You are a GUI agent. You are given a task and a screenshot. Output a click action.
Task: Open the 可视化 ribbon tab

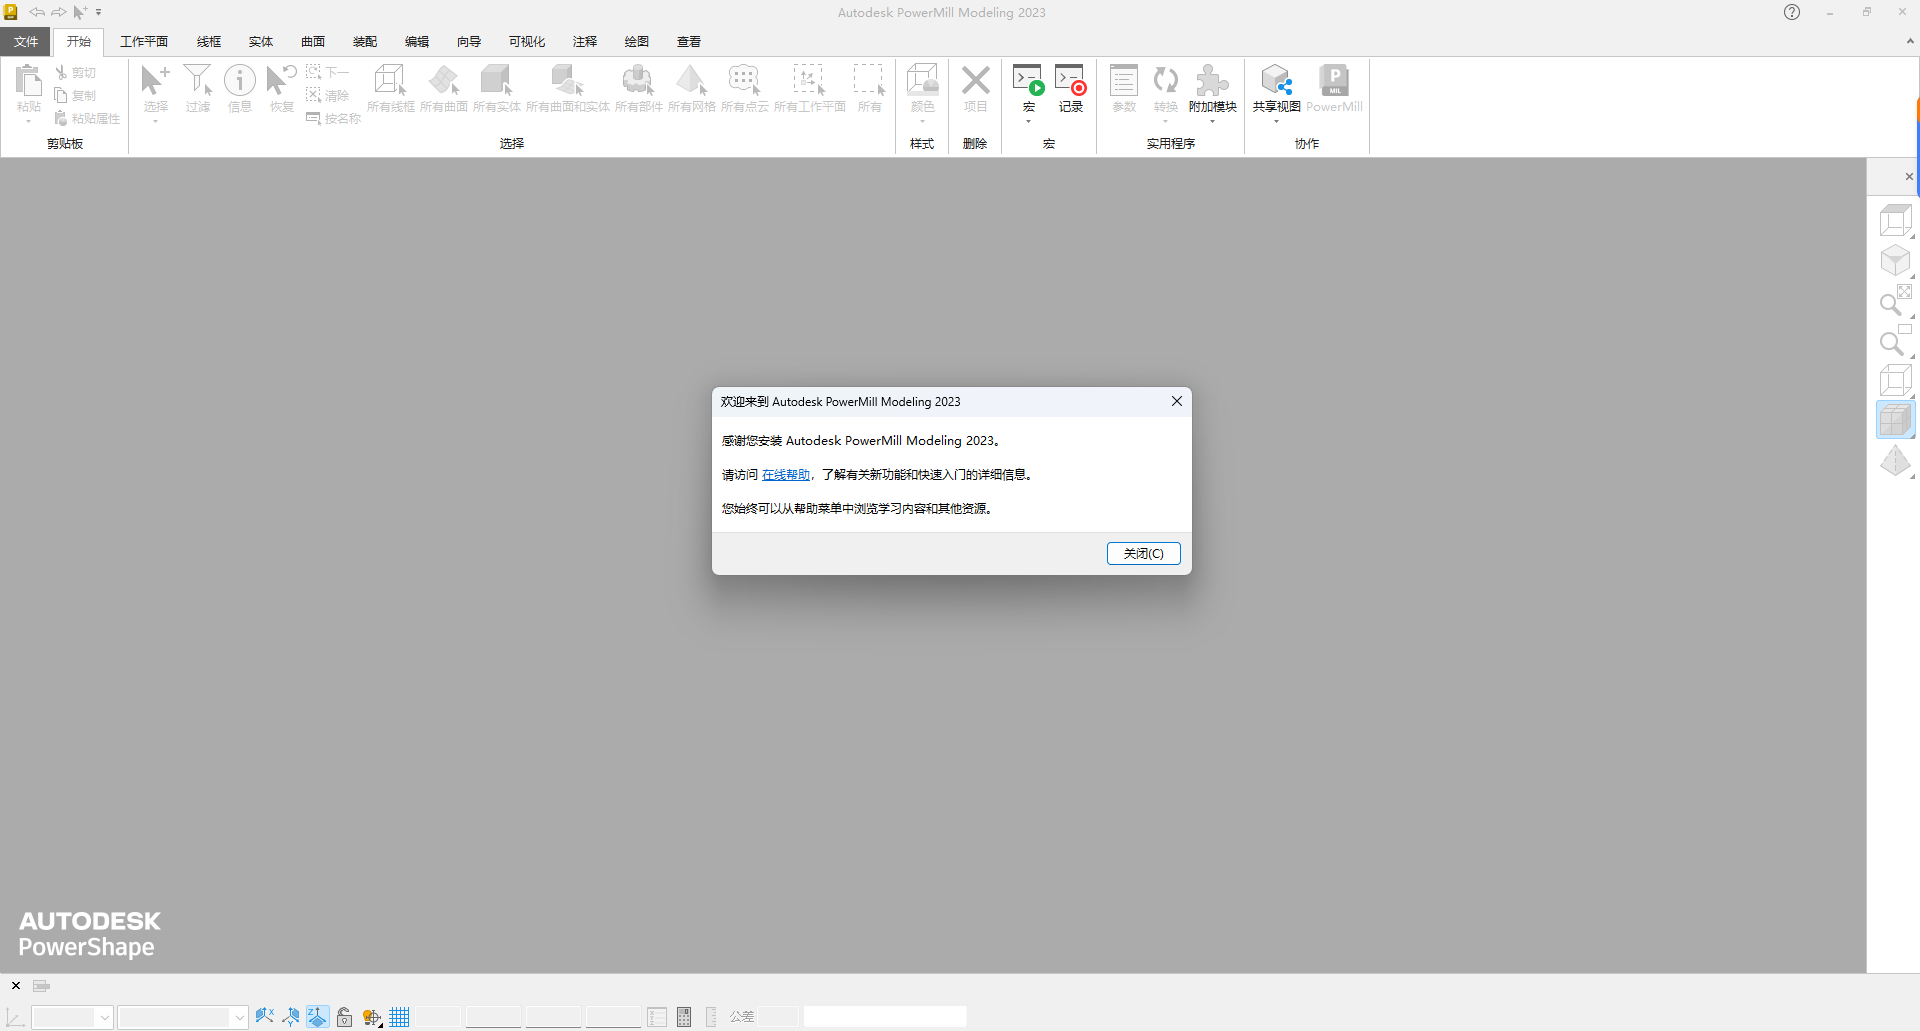point(527,41)
